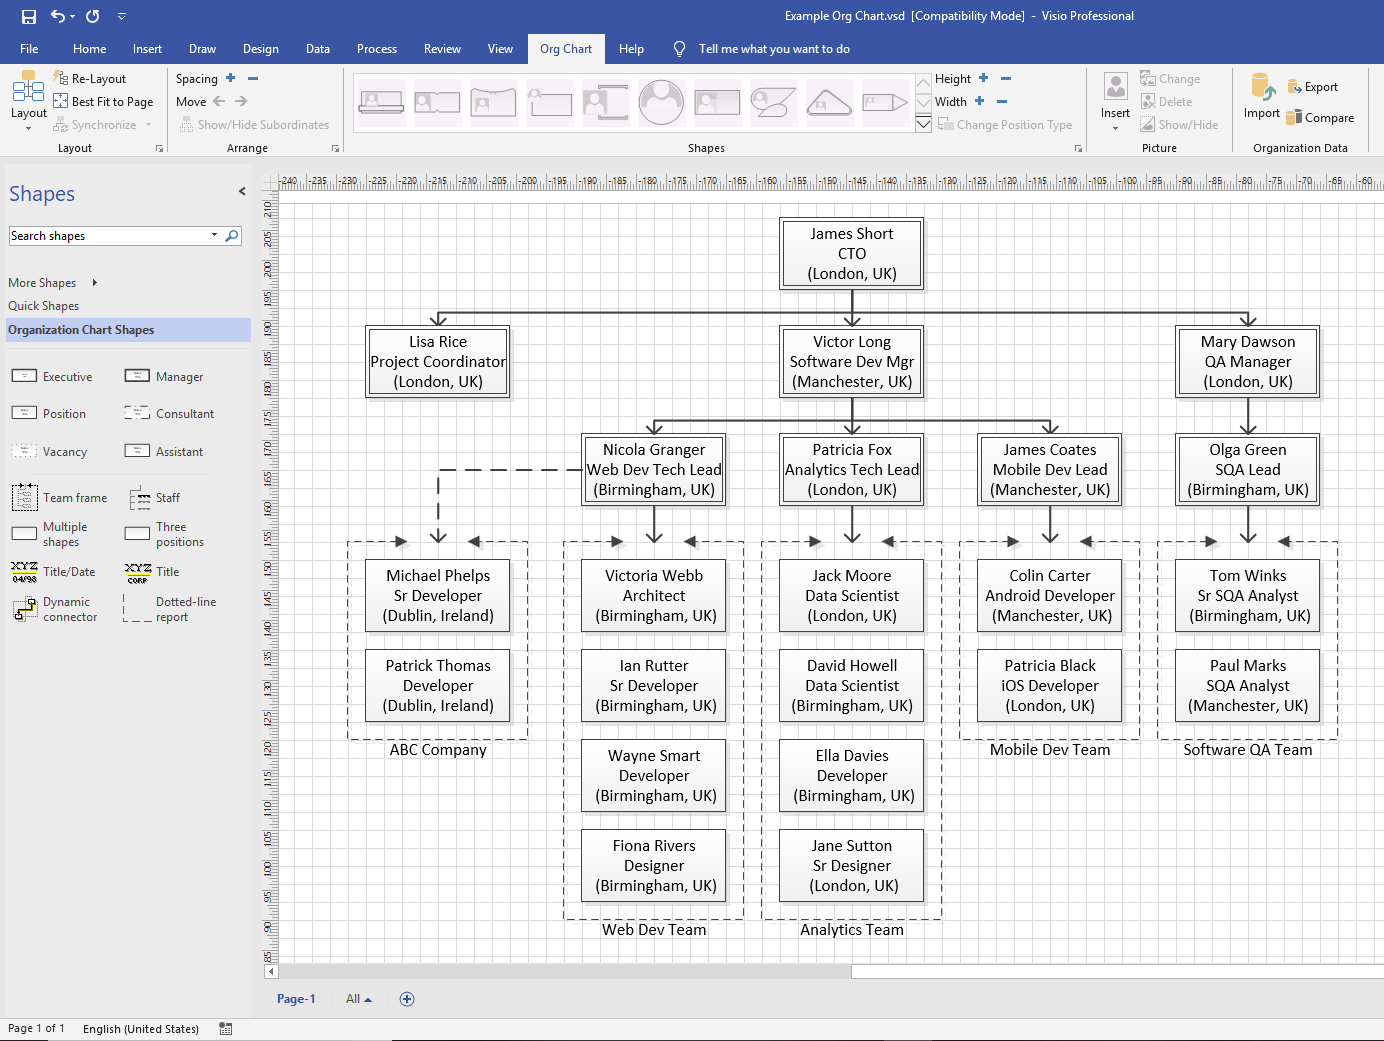1384x1041 pixels.
Task: Collapse the Shapes panel with the chevron
Action: 242,191
